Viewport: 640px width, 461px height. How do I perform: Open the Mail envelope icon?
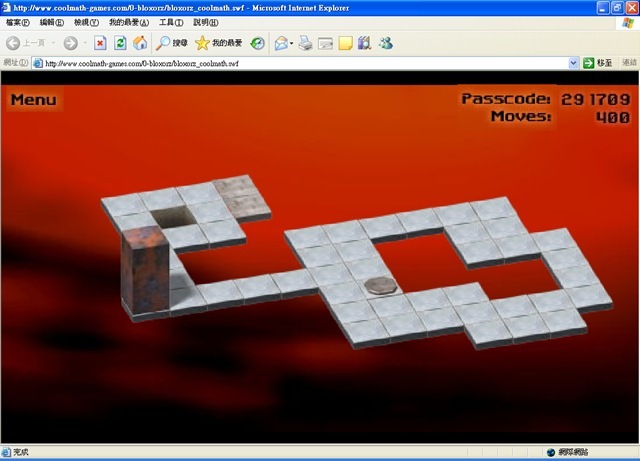pos(281,43)
